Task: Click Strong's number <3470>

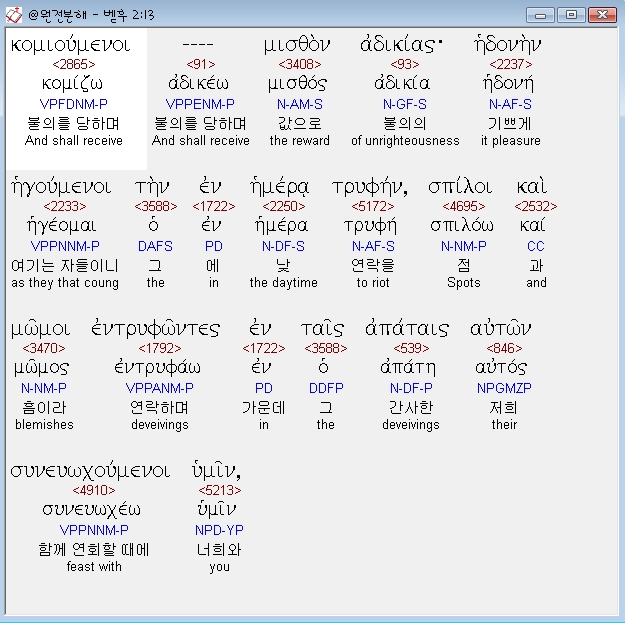Action: (44, 348)
